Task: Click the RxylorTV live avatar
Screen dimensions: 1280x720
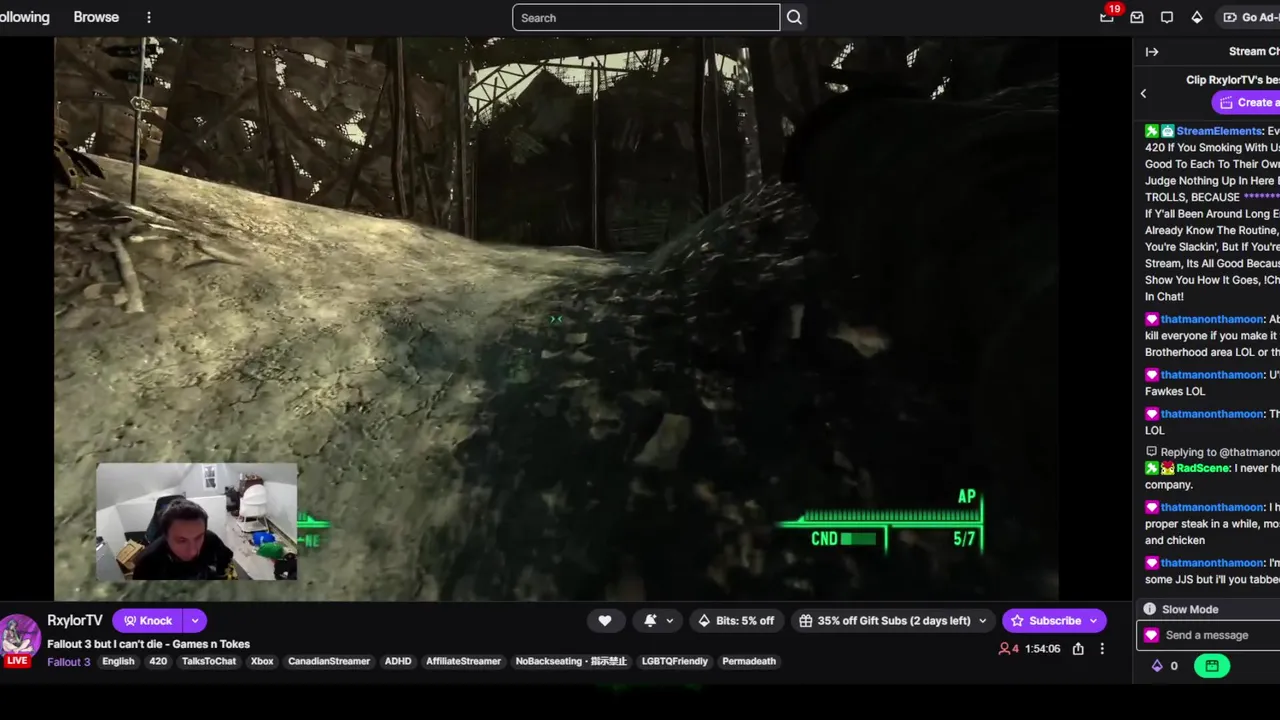Action: (18, 636)
